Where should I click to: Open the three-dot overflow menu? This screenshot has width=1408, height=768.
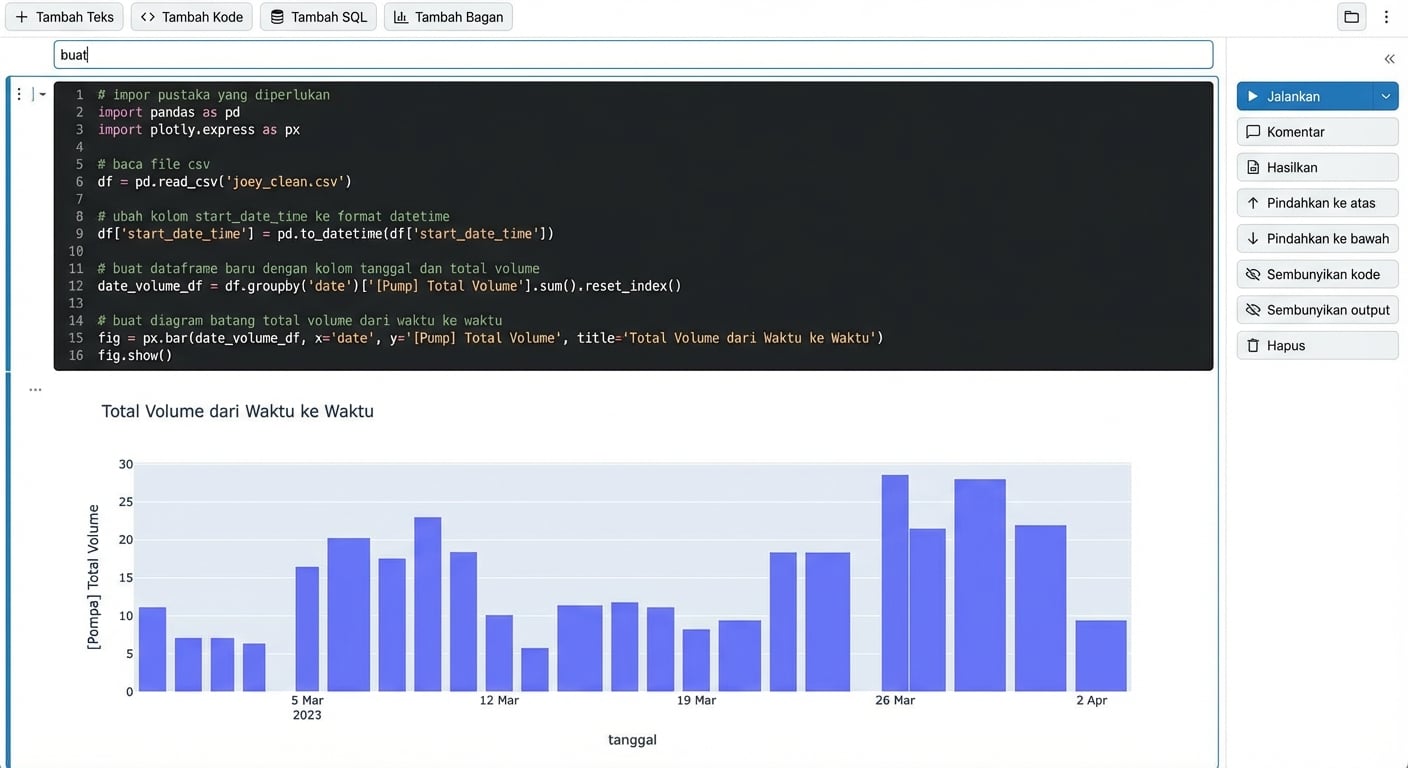(1386, 17)
